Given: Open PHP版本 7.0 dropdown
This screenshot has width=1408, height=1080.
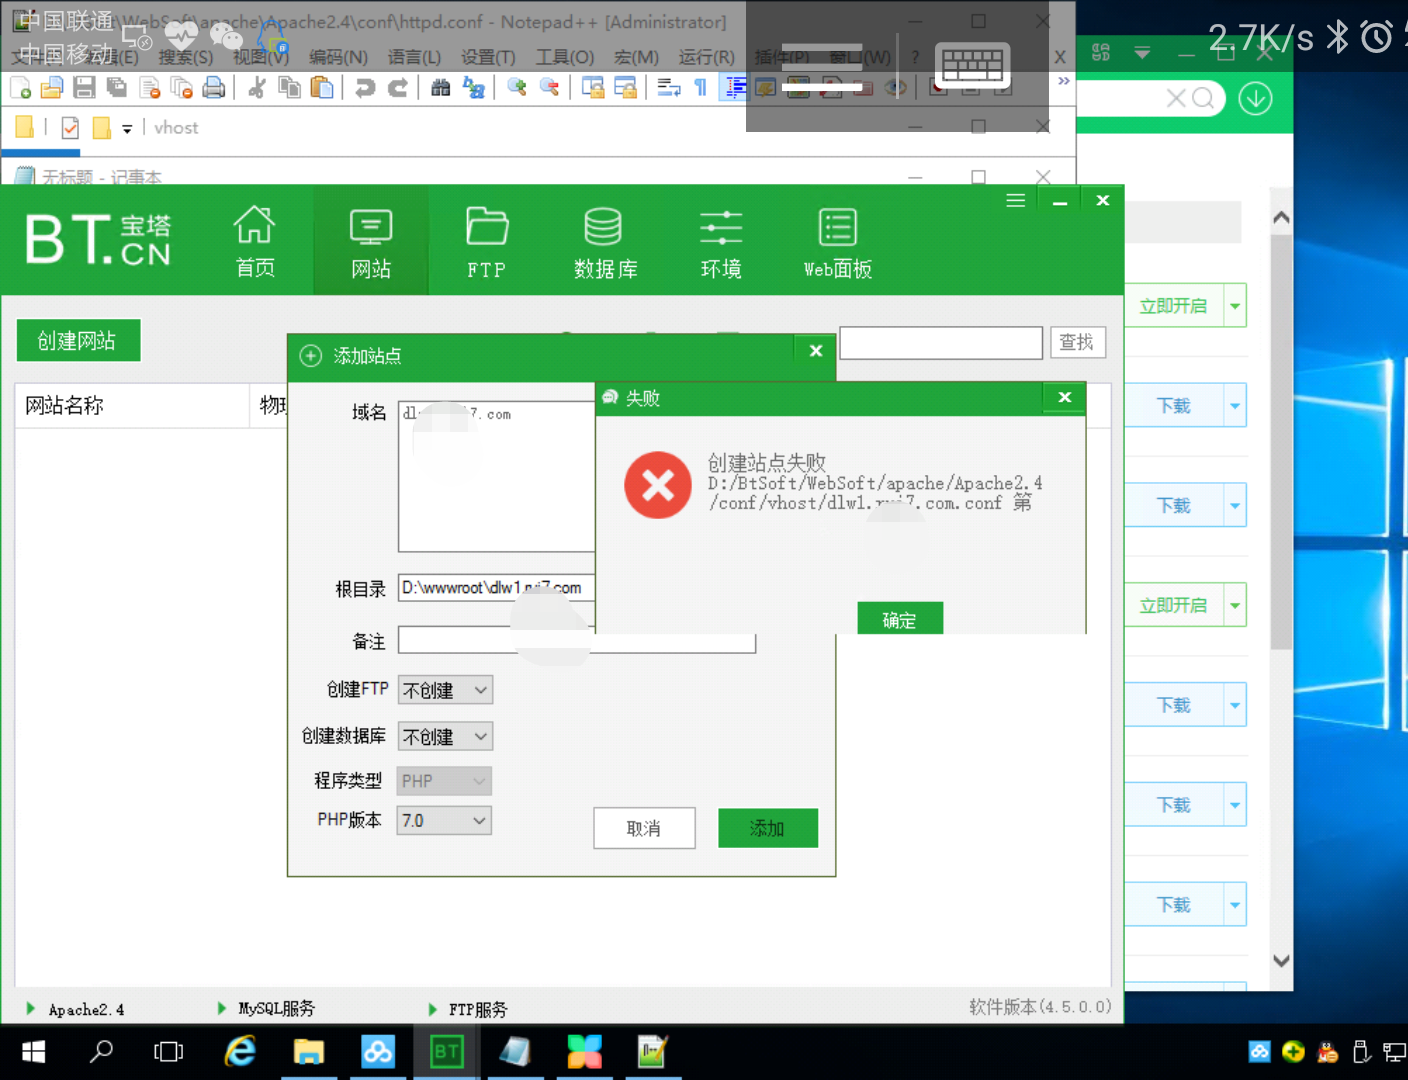Looking at the screenshot, I should click(x=445, y=820).
